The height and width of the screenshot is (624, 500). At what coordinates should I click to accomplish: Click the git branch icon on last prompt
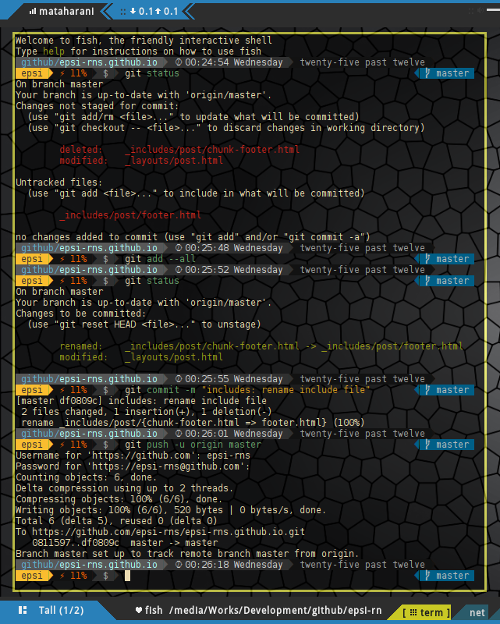[427, 575]
